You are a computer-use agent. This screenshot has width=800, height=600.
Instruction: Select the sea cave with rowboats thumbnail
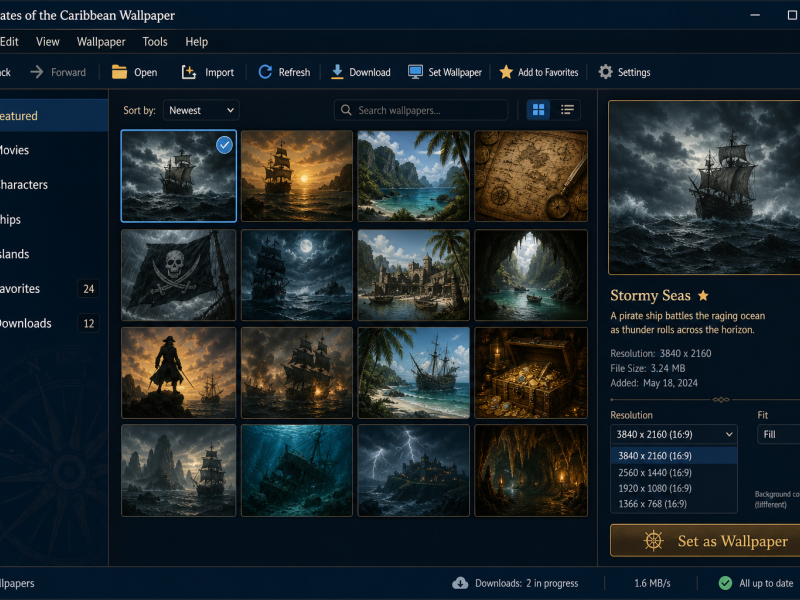[x=531, y=275]
